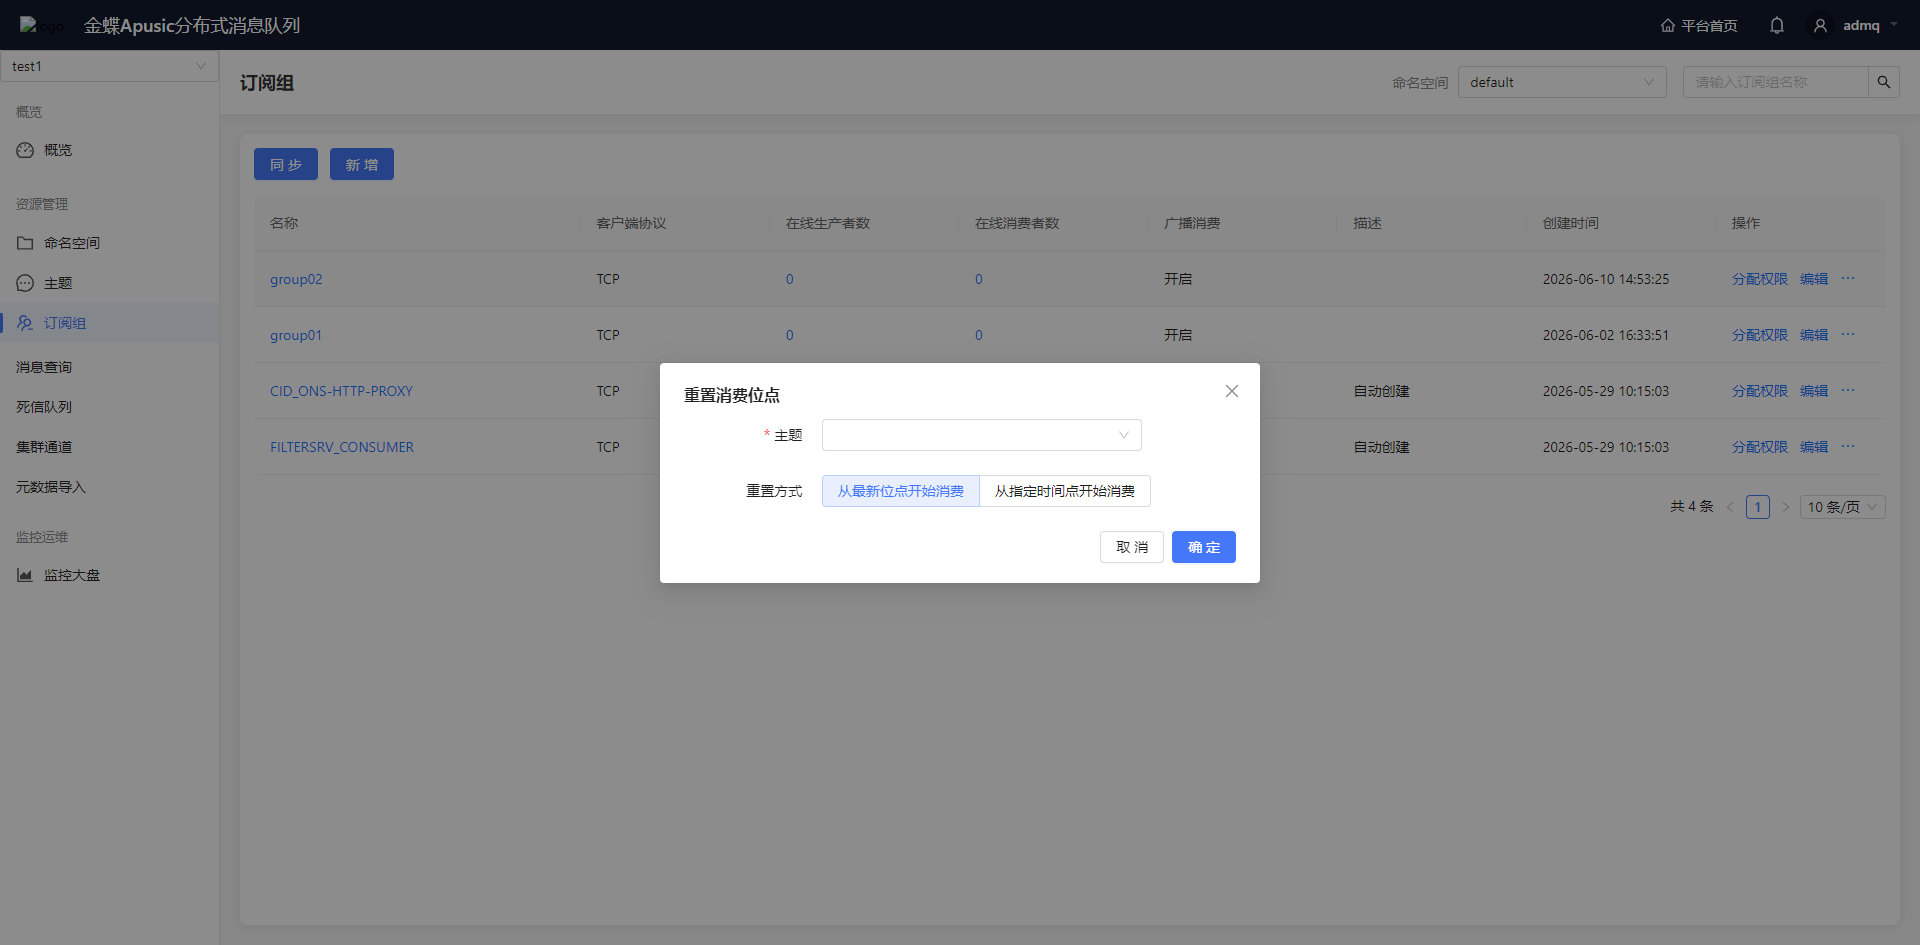Open 命名空间 folder icon in sidebar
The image size is (1920, 945).
pyautogui.click(x=25, y=243)
